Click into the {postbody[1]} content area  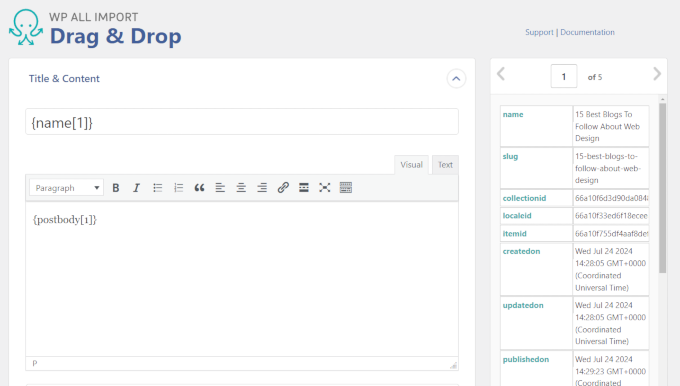(242, 279)
